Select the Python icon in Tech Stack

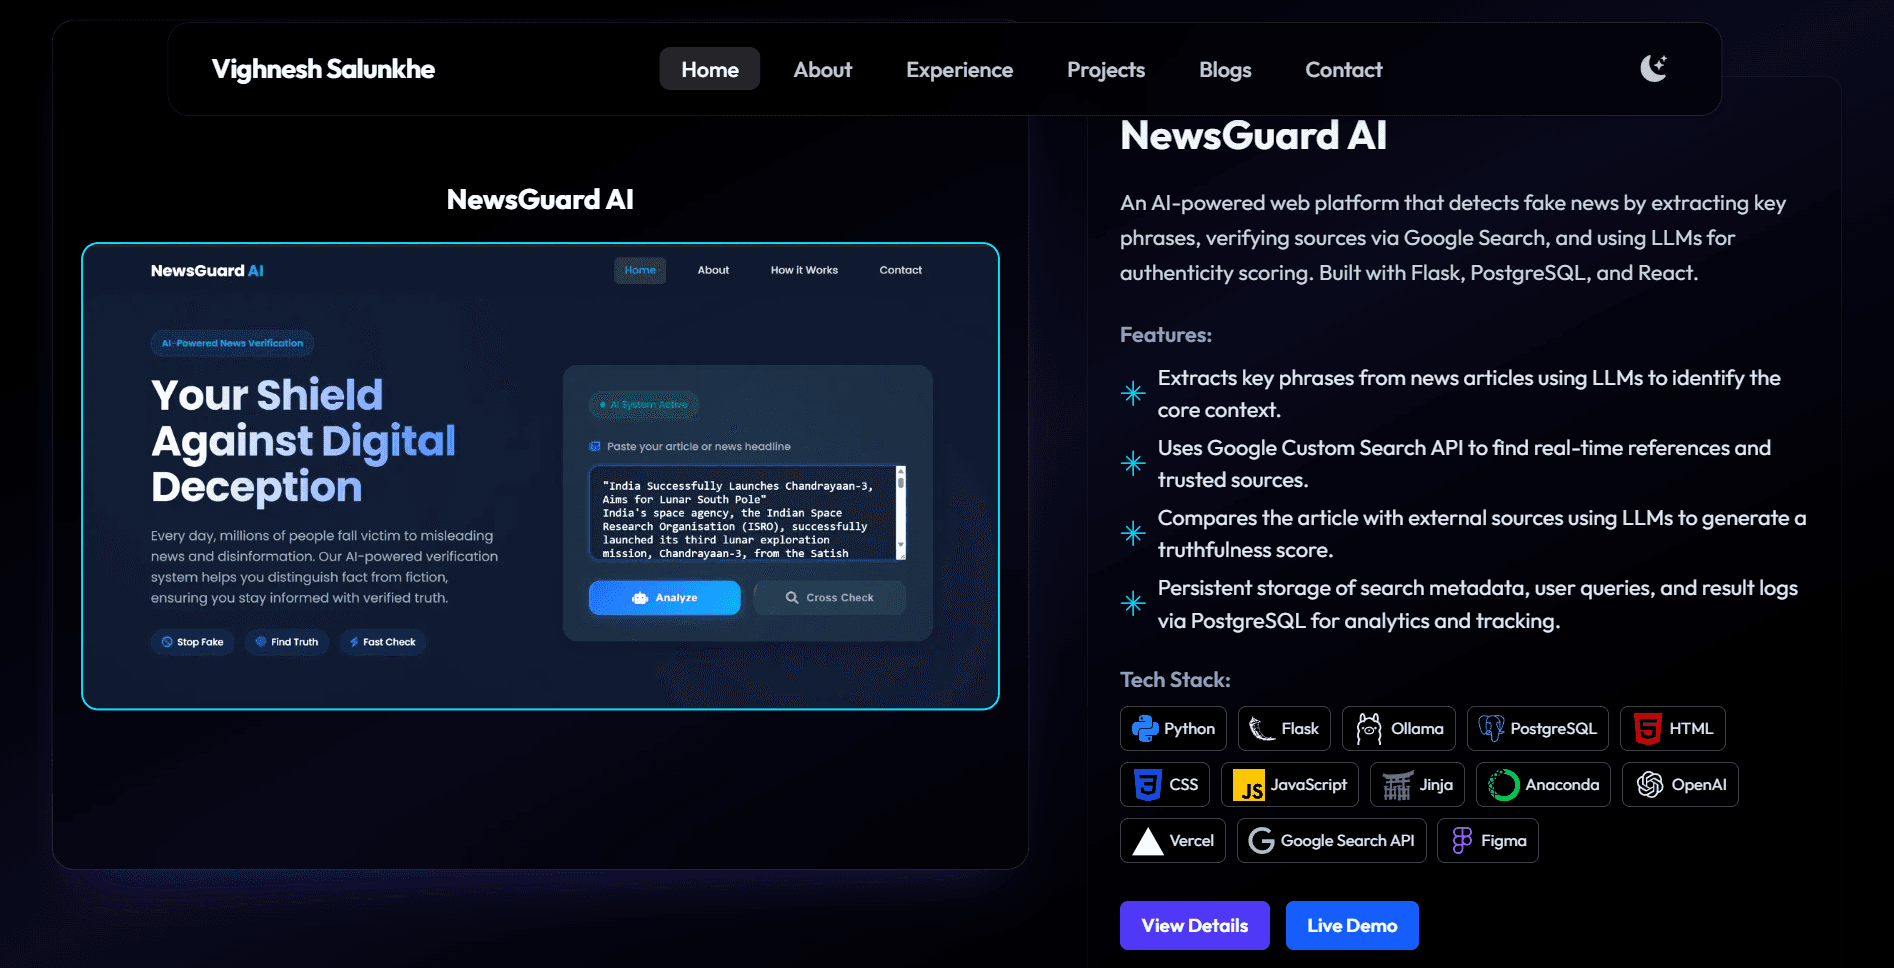1145,728
